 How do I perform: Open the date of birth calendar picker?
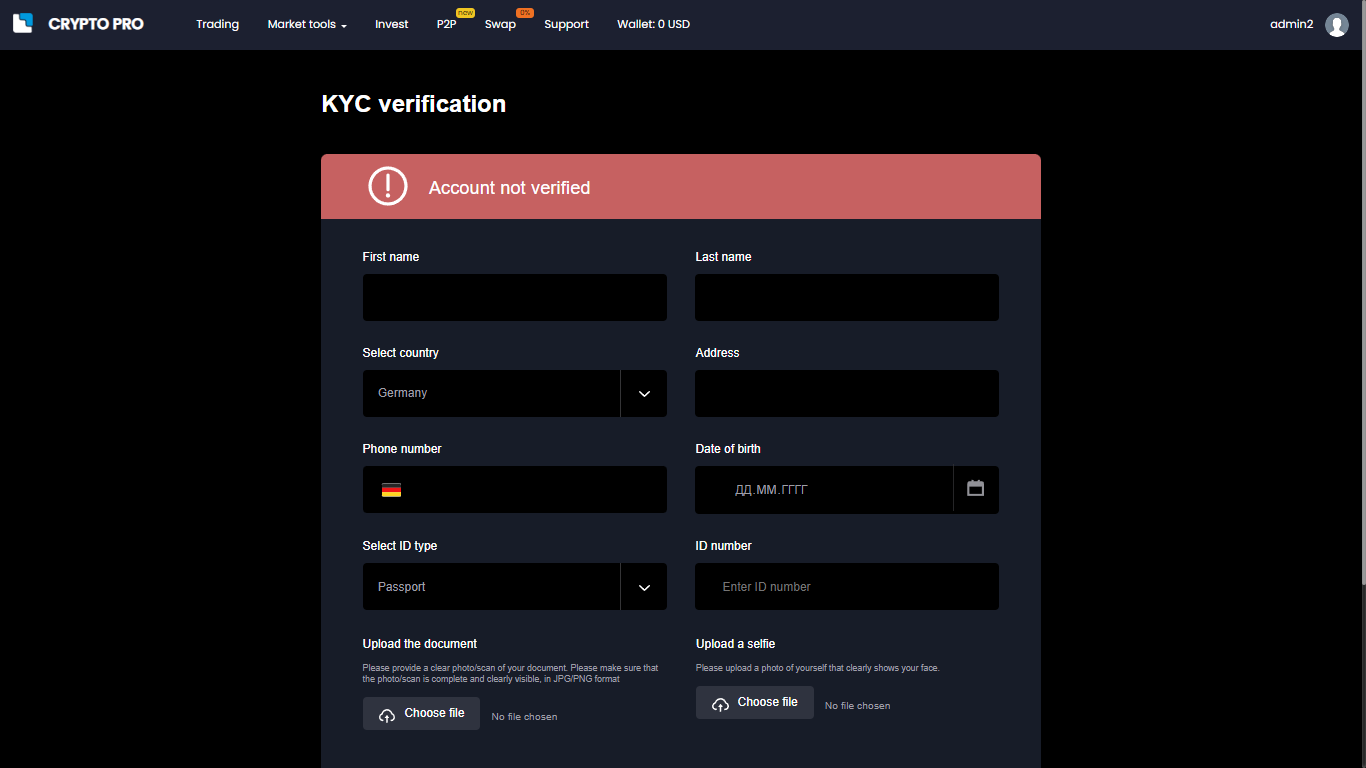click(x=975, y=489)
